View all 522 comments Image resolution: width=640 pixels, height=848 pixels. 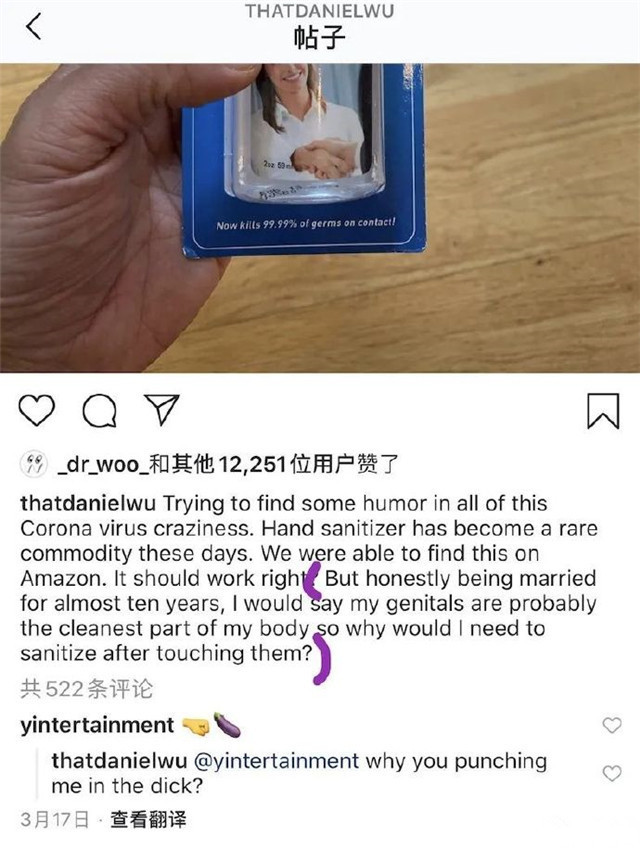click(x=87, y=688)
